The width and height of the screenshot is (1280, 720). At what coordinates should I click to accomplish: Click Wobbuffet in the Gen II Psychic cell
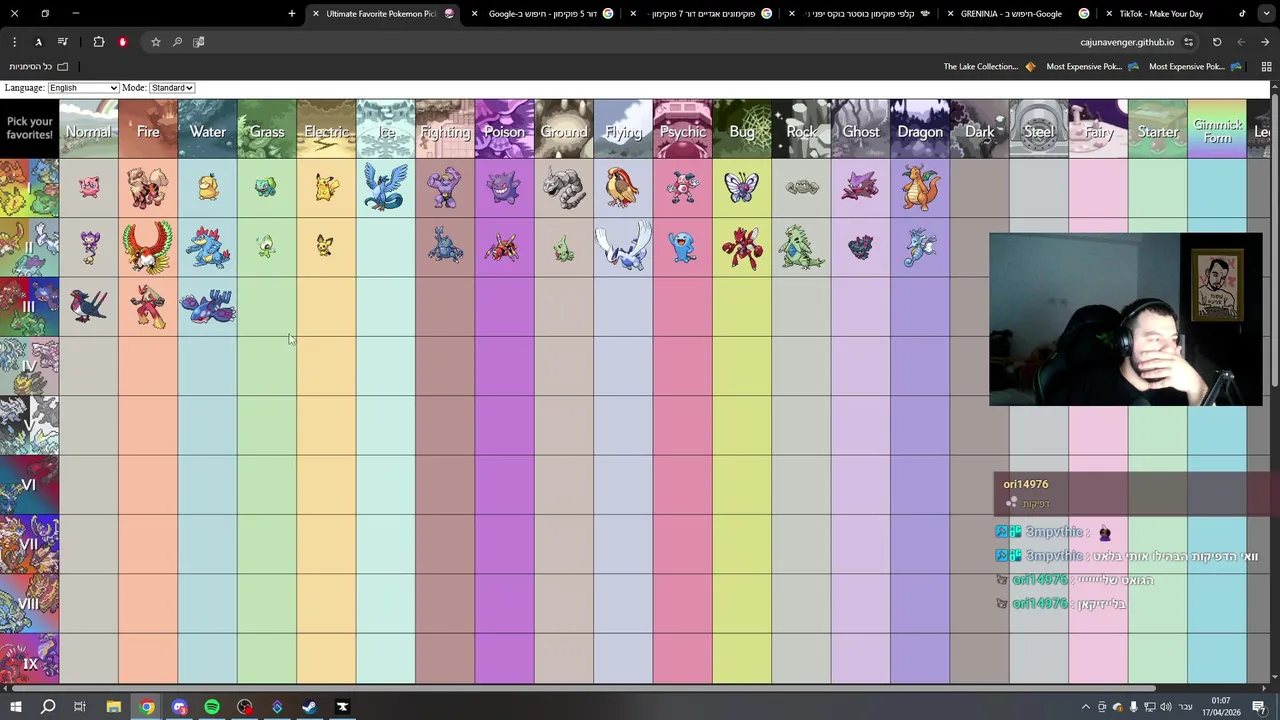point(683,247)
